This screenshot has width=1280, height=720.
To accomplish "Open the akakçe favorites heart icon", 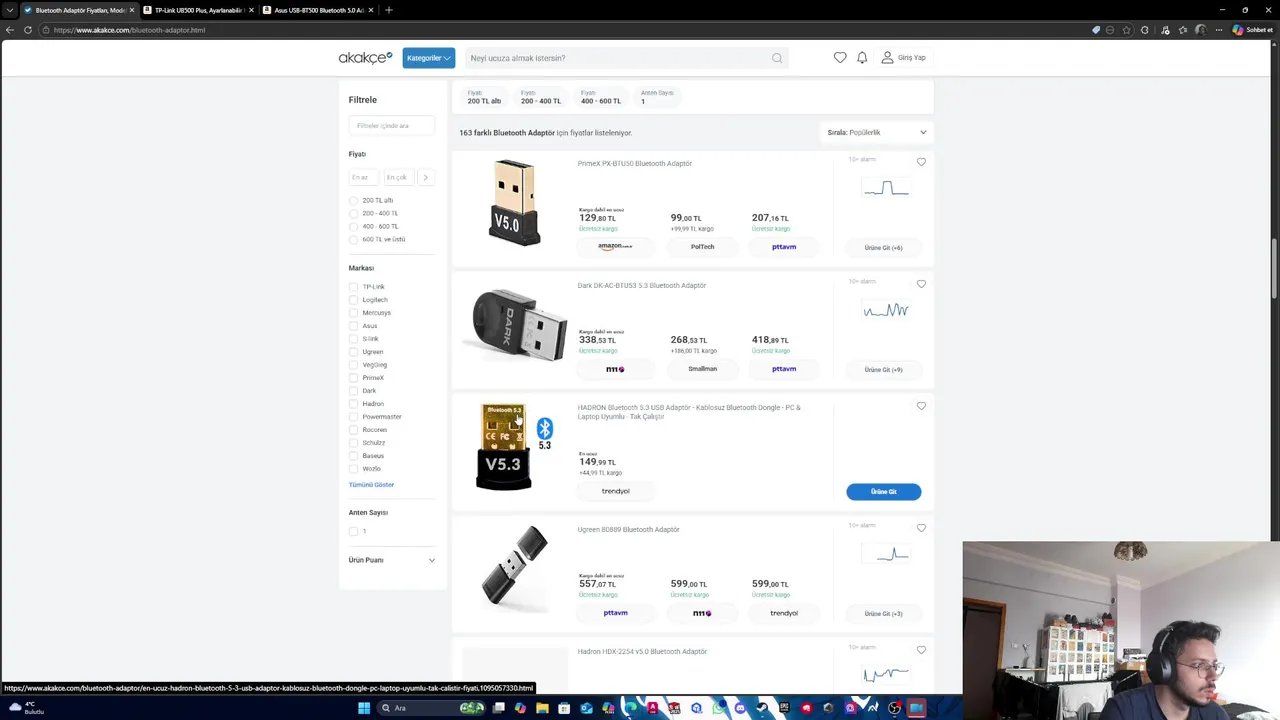I will (840, 58).
